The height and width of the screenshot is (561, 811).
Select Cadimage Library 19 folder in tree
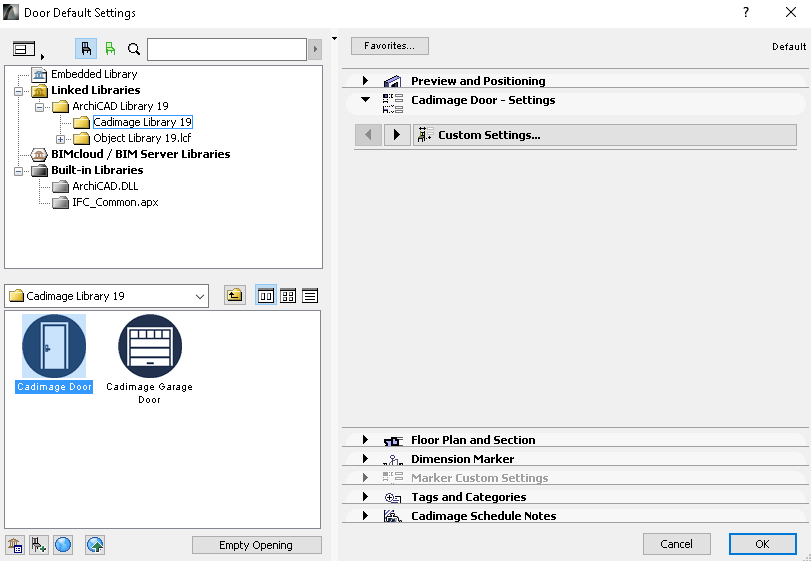pos(142,122)
